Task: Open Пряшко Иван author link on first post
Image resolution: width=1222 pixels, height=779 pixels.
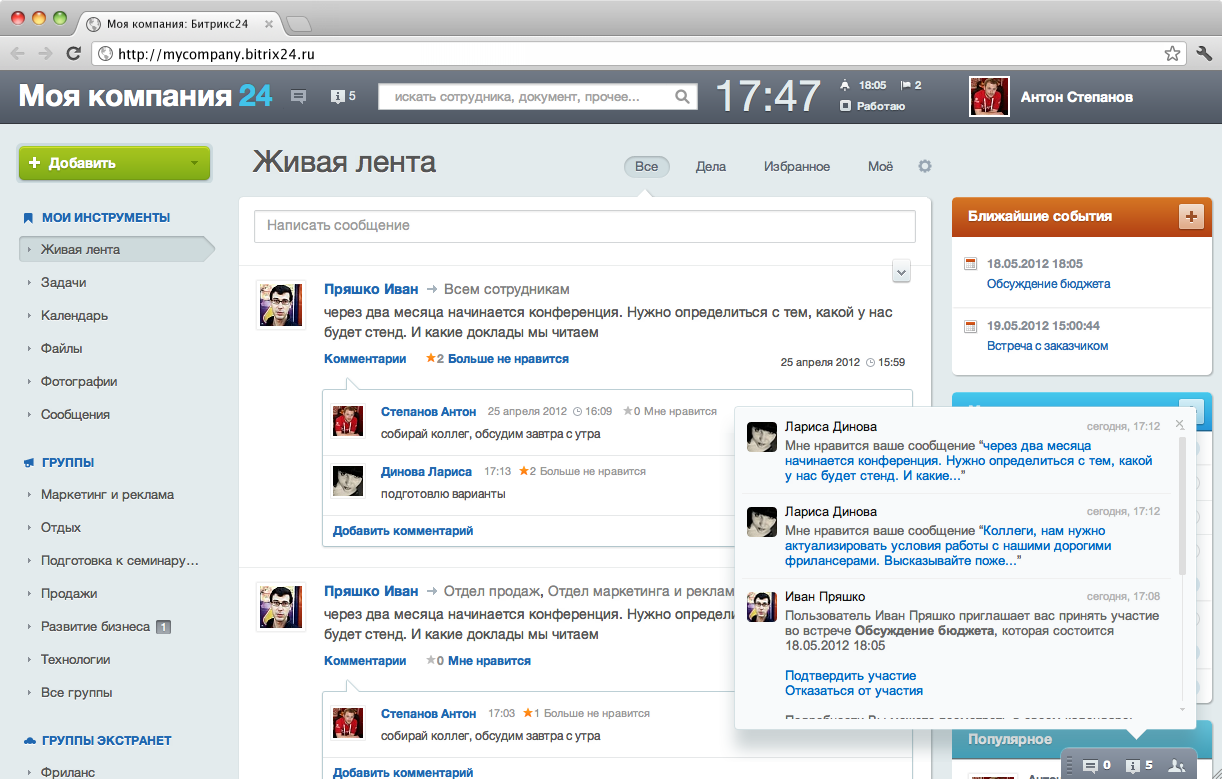Action: coord(371,289)
